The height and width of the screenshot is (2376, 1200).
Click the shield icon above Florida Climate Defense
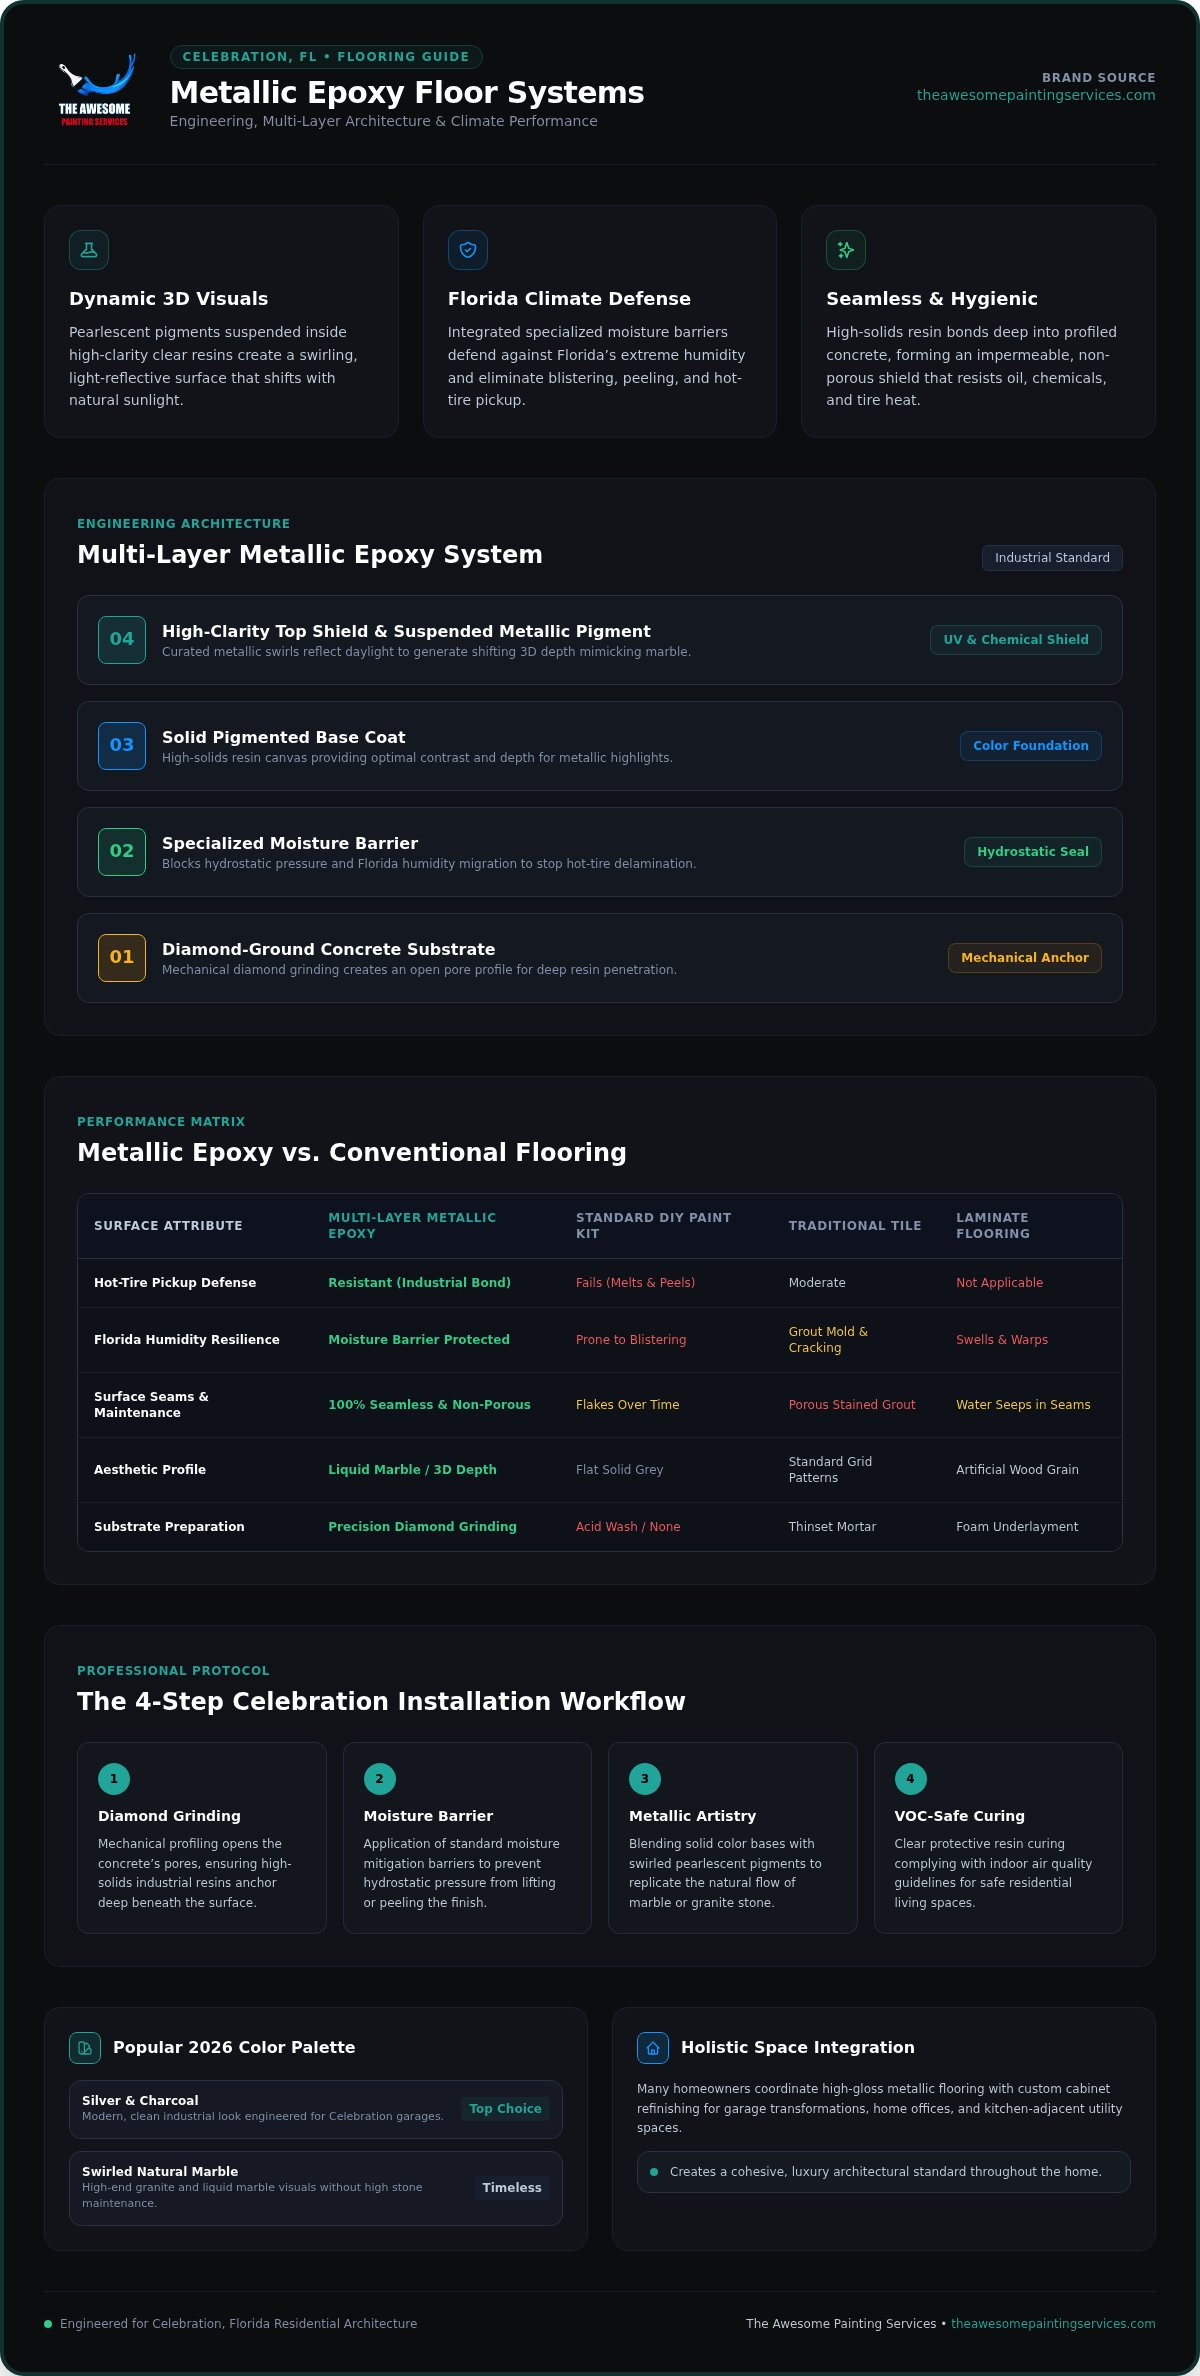coord(468,250)
